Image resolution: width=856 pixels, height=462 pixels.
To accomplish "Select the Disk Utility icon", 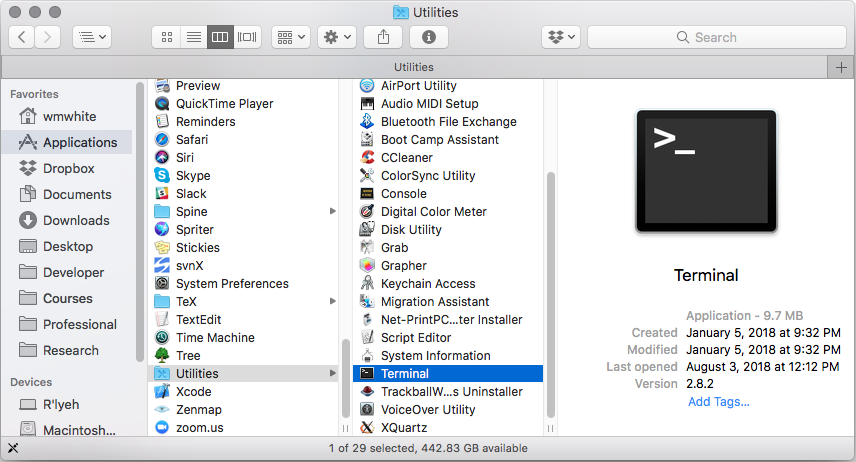I will pos(367,230).
